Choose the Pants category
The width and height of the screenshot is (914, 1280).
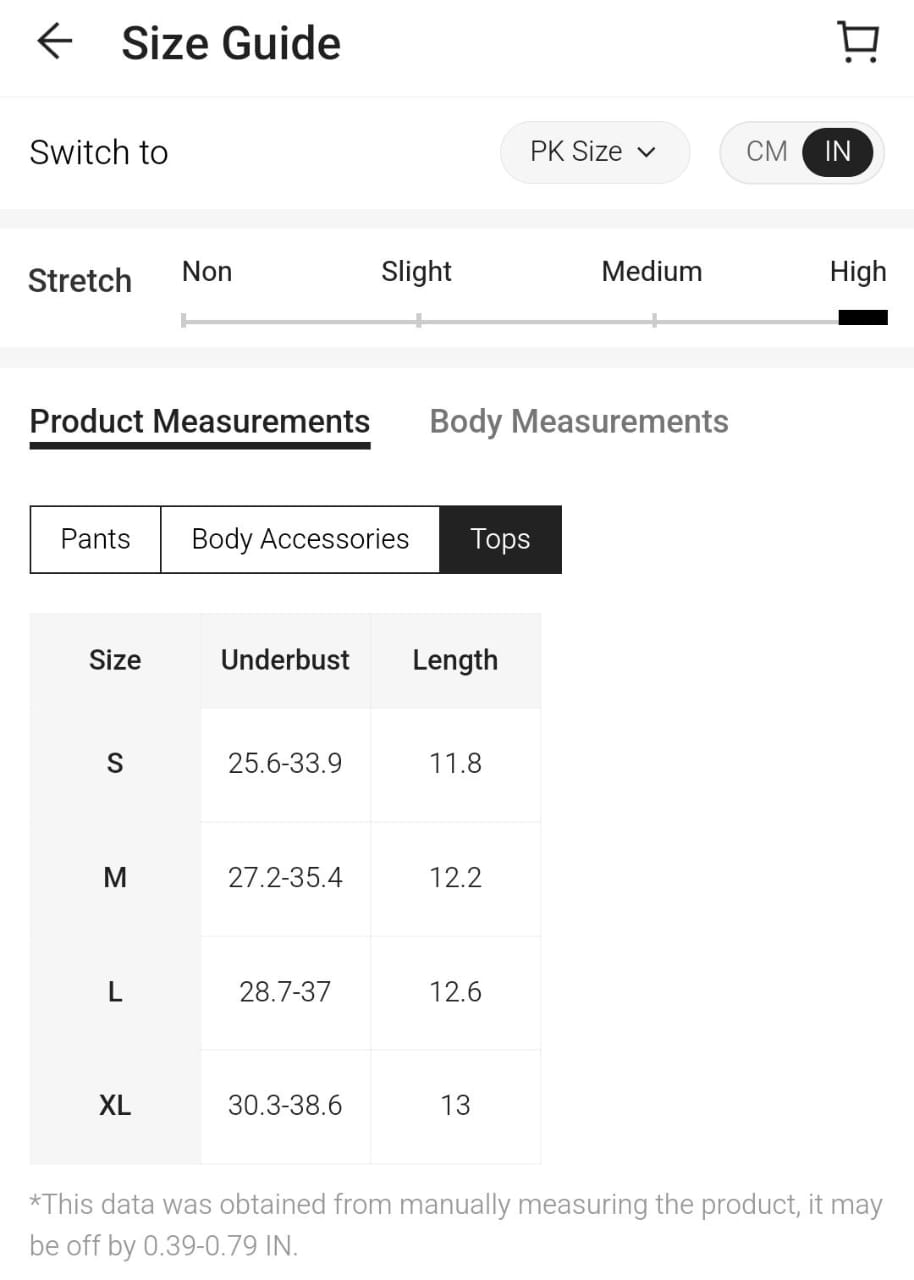pyautogui.click(x=96, y=539)
